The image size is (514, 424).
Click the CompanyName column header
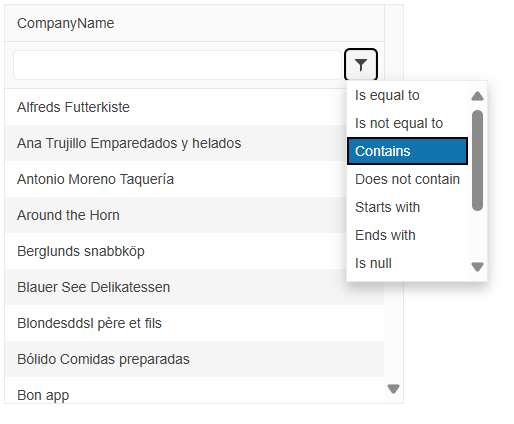pos(194,23)
